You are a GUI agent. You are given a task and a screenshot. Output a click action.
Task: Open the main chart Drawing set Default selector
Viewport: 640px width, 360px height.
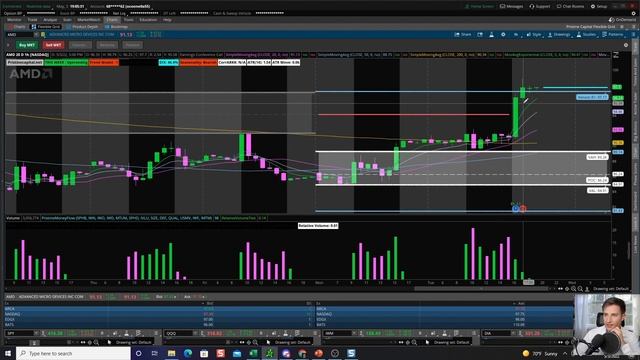(611, 289)
